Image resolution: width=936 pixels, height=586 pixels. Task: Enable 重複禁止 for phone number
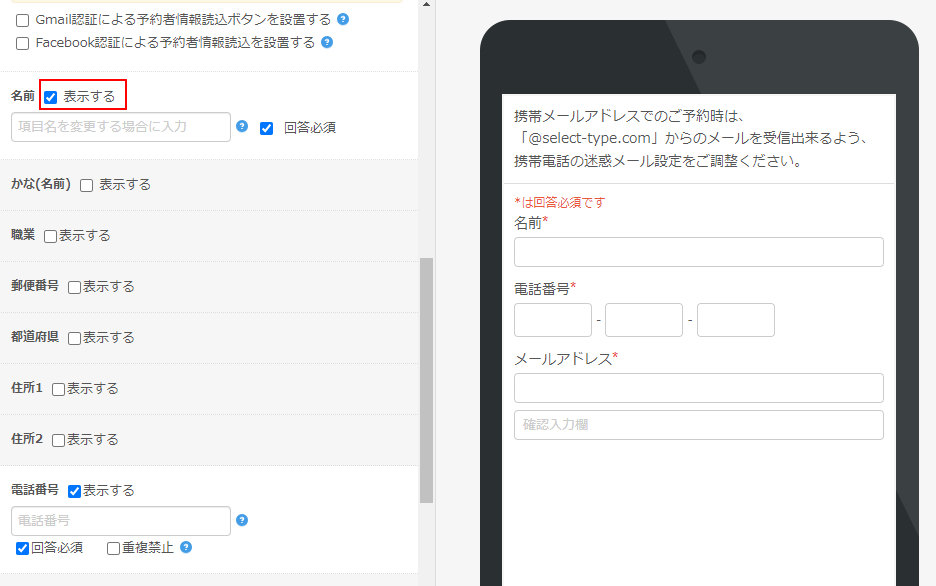(114, 548)
